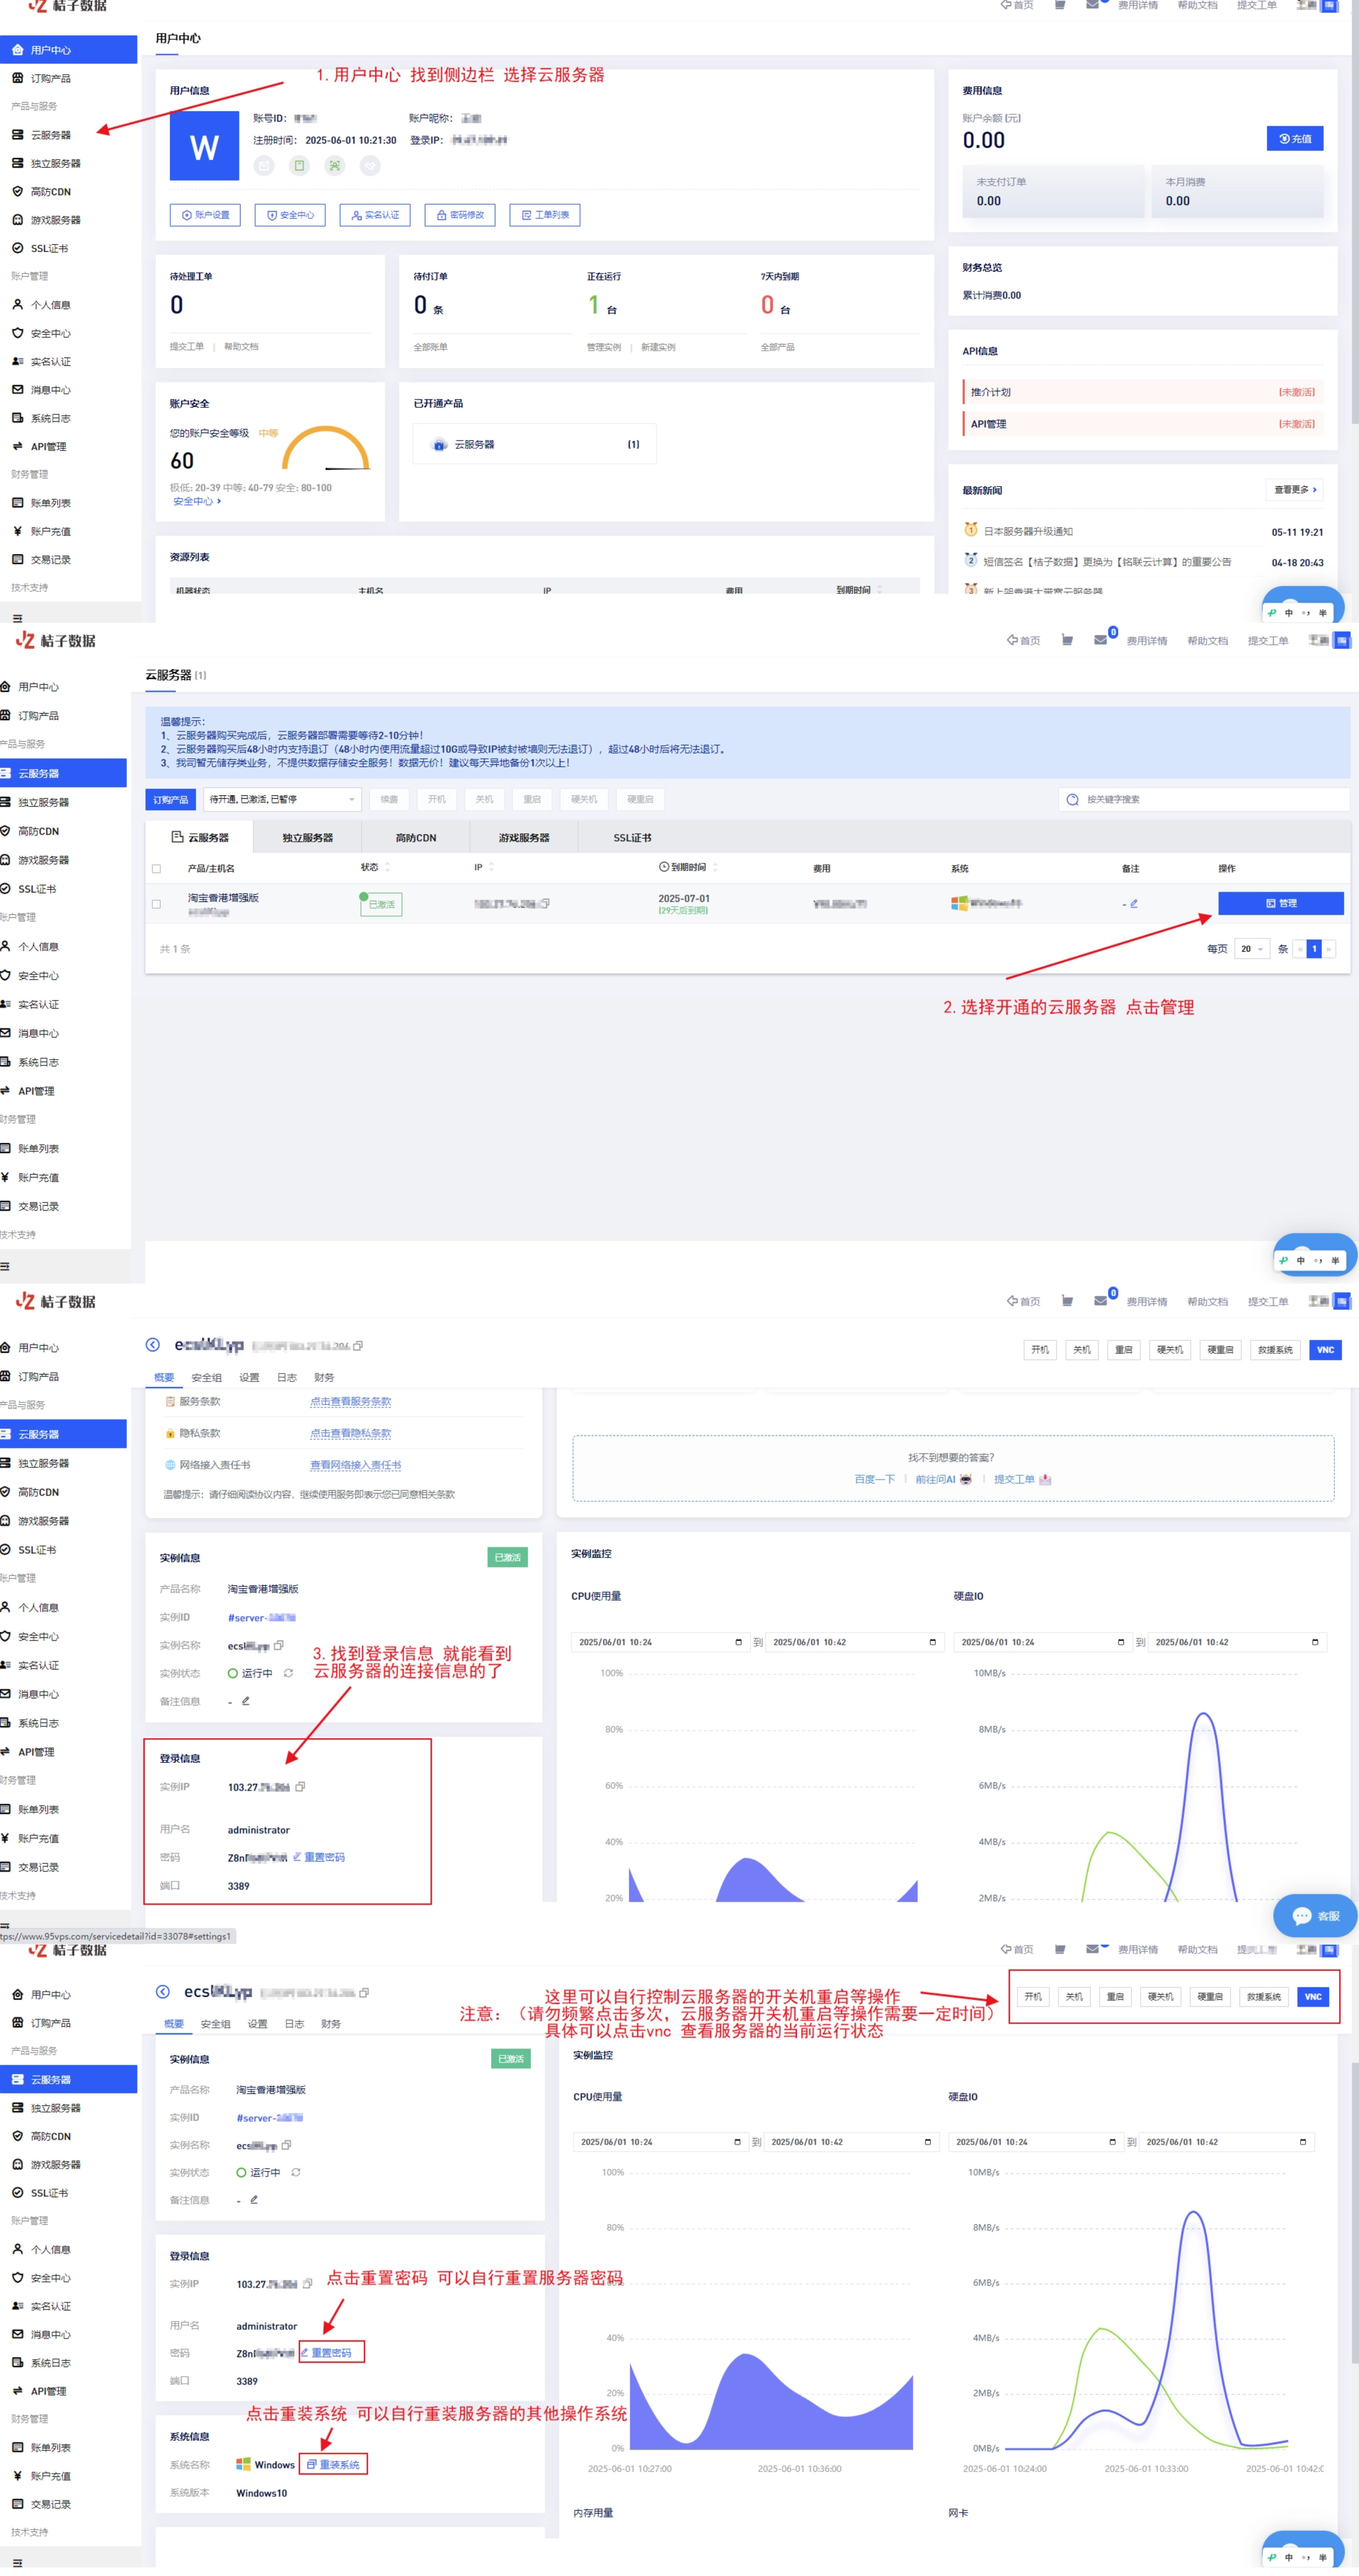Viewport: 1359px width, 2576px height.
Task: Click the 密码修改 button in 用户信息
Action: click(x=460, y=215)
